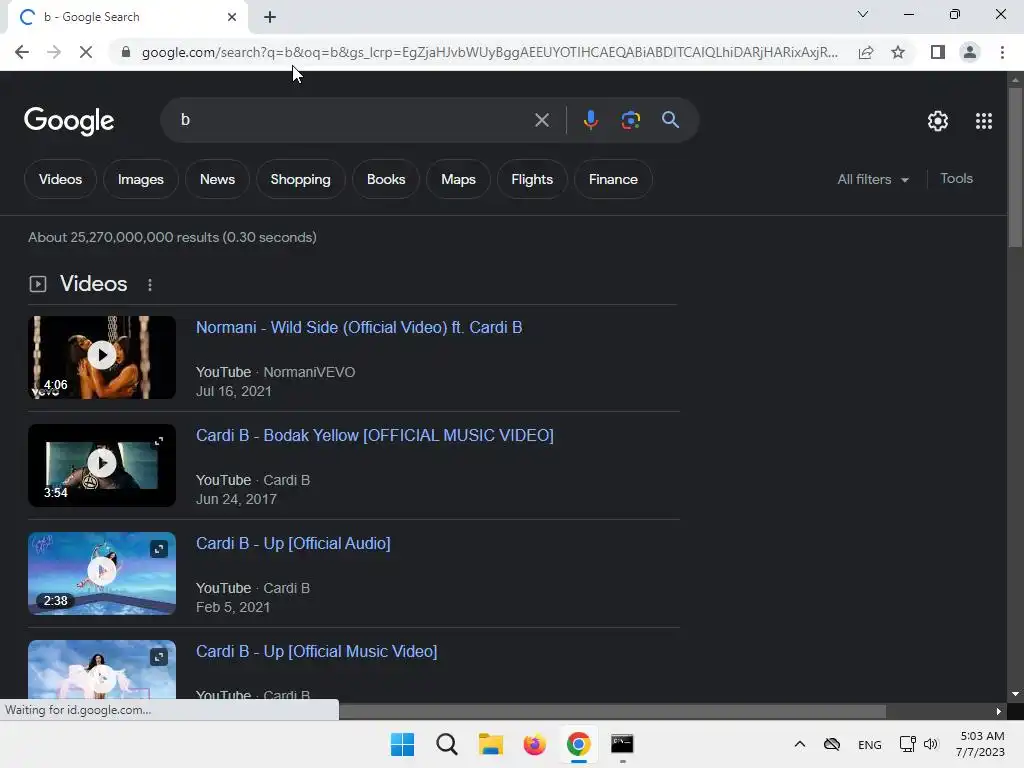Select the Images filter chip

click(x=140, y=179)
